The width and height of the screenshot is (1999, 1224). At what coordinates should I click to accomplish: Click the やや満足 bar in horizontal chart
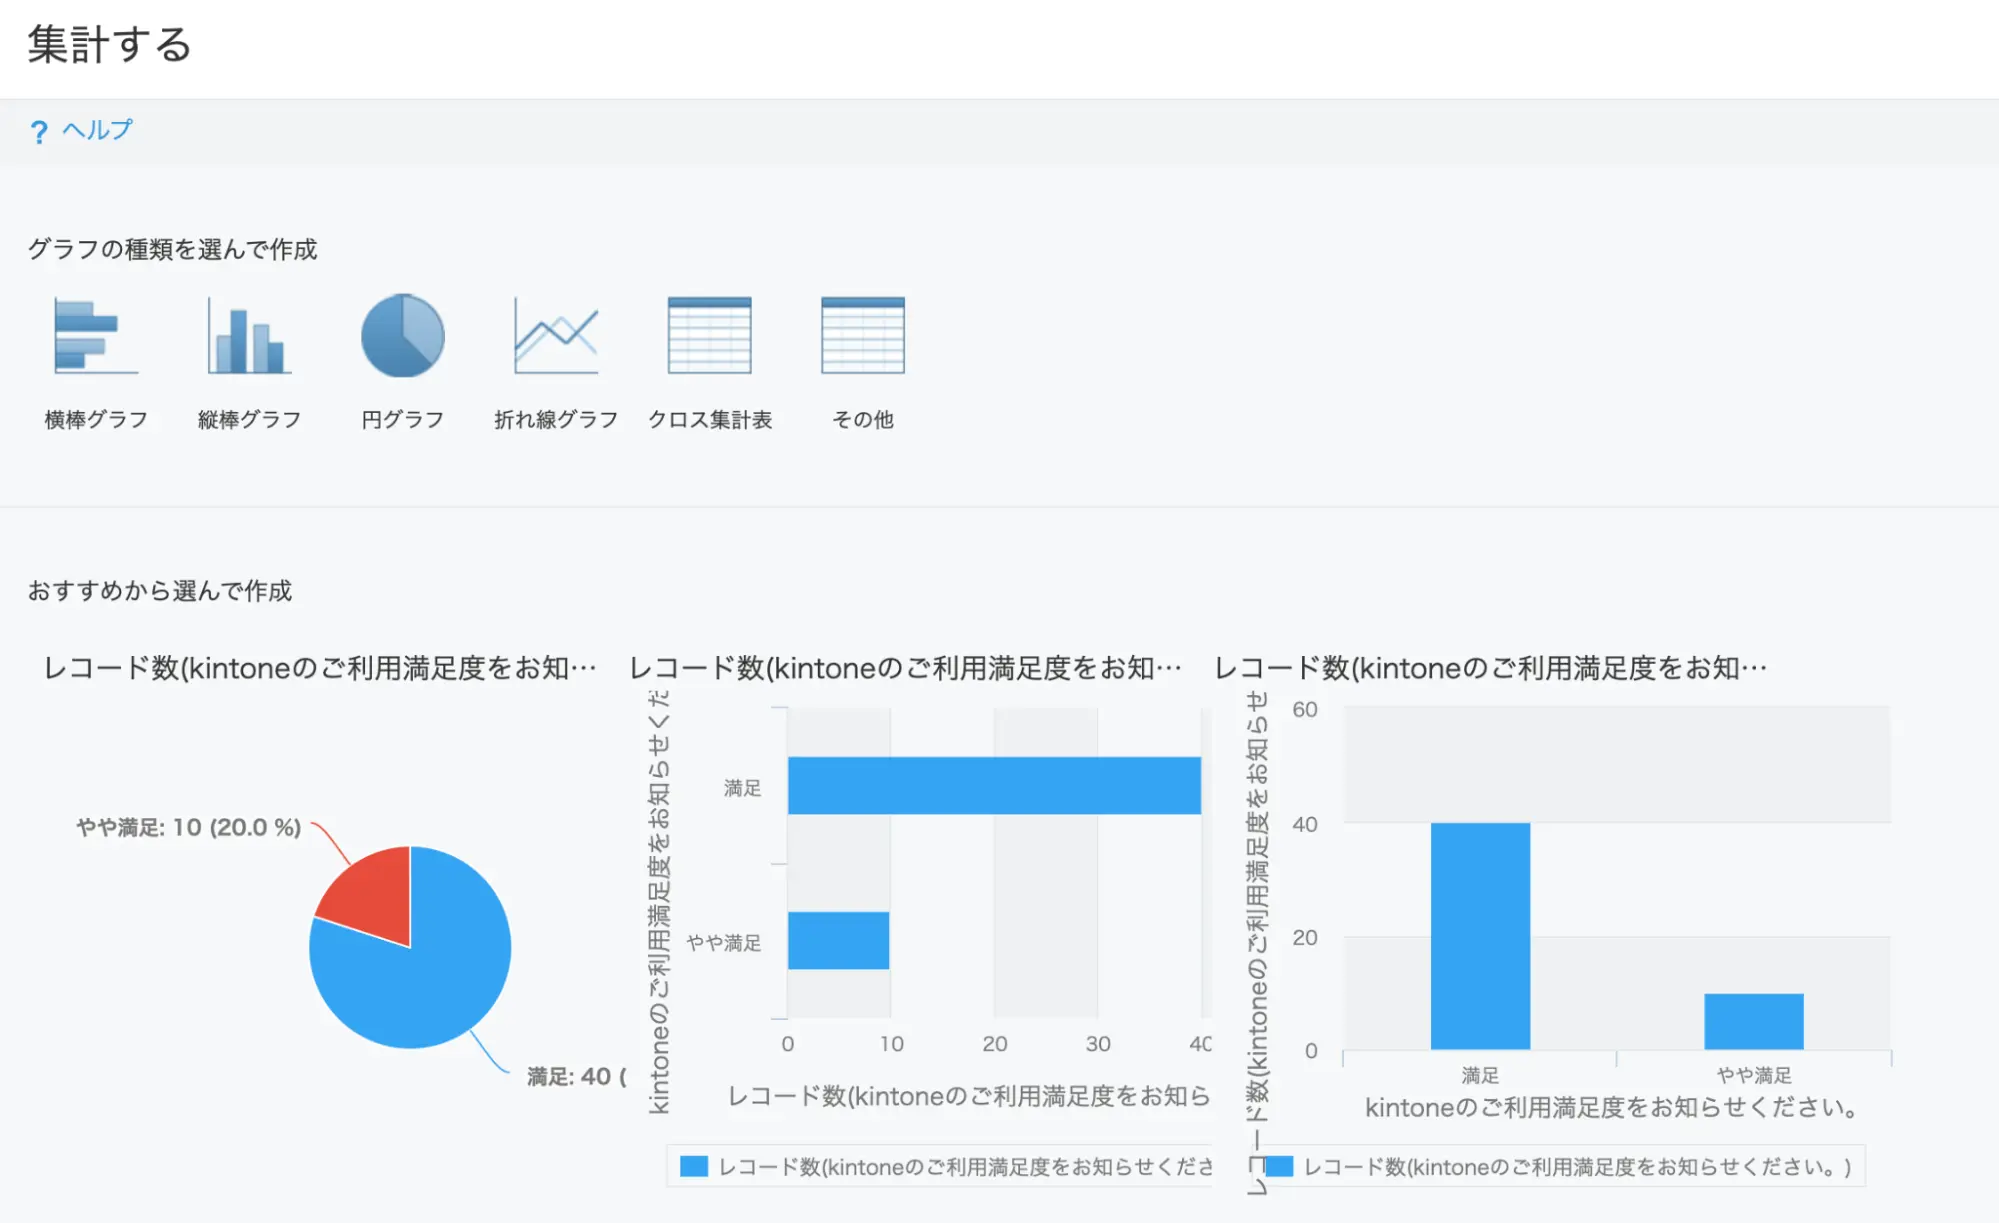pos(838,941)
